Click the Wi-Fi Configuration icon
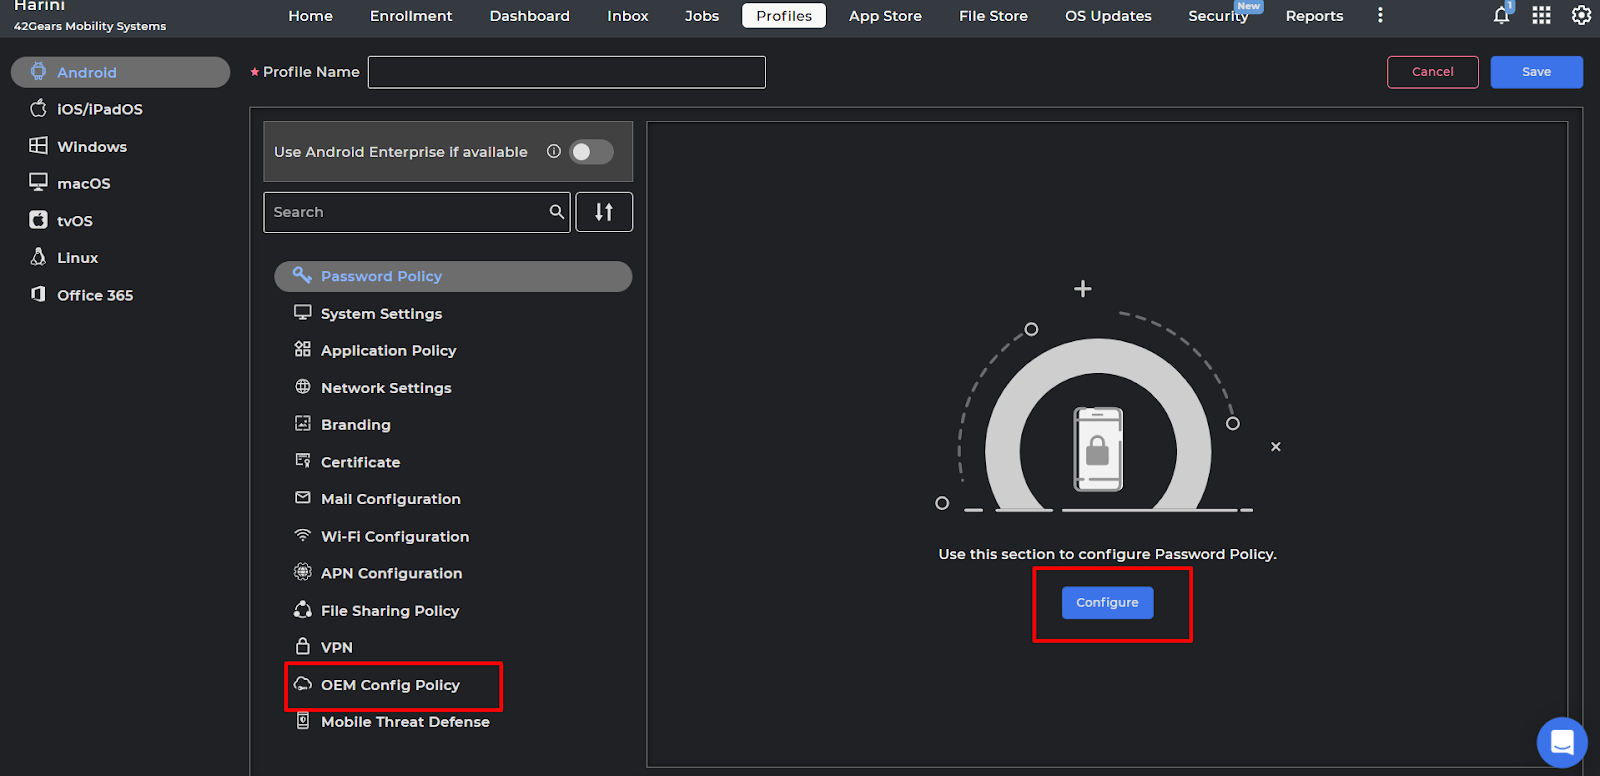This screenshot has width=1600, height=776. 303,536
